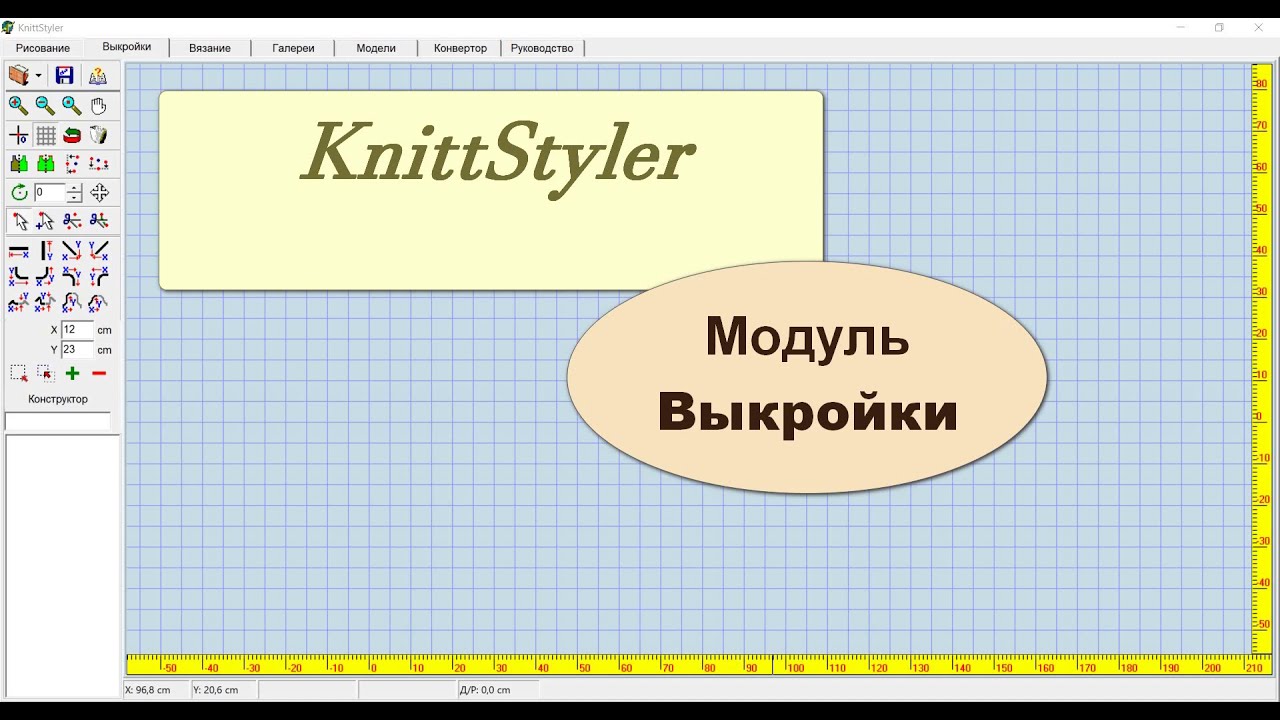Expand the dropdown arrow beside box icon
This screenshot has height=720, width=1280.
point(38,76)
